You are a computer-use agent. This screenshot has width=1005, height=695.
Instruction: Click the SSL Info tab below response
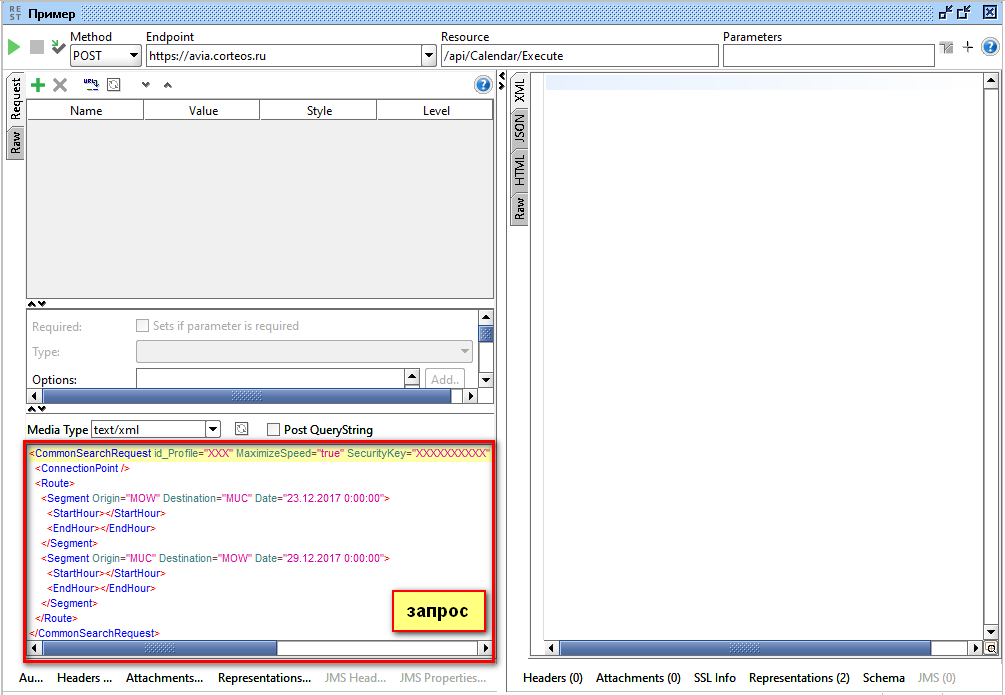pyautogui.click(x=714, y=678)
